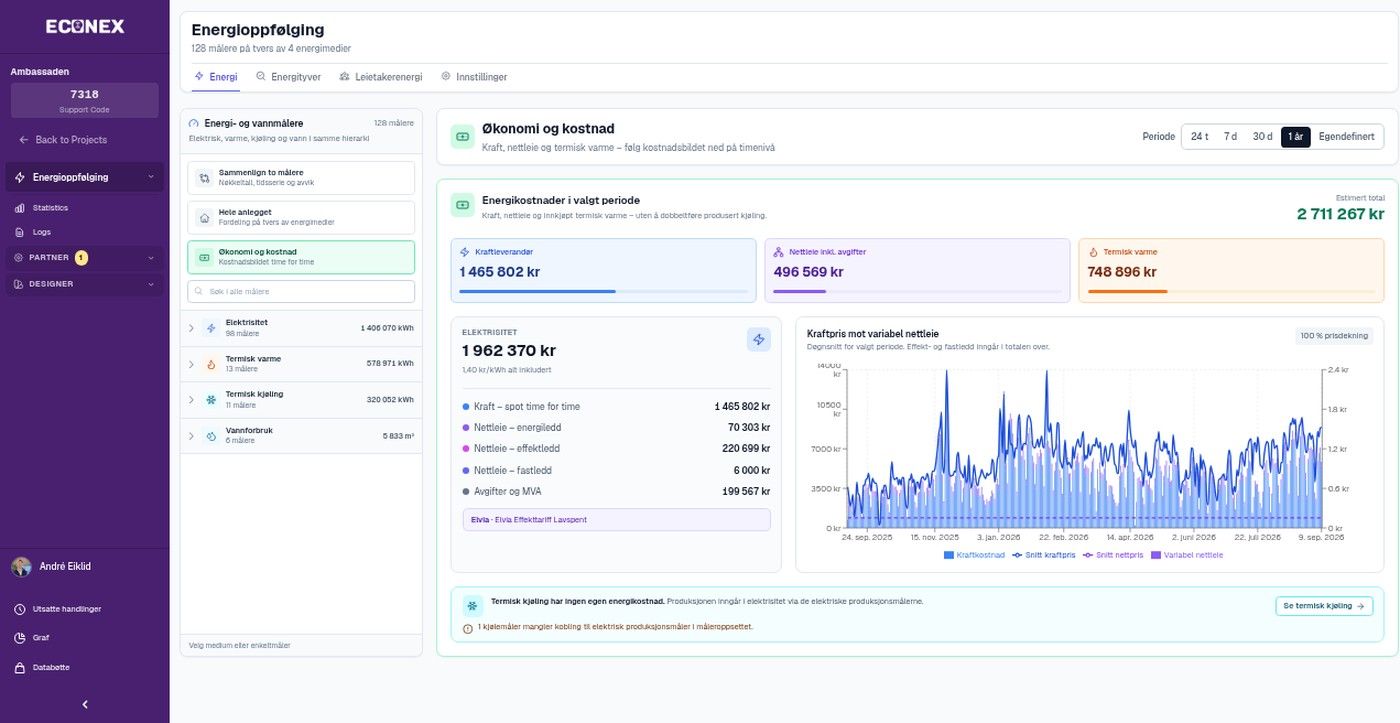This screenshot has width=1400, height=723.
Task: Expand the Termisk varme meter group
Action: coord(191,364)
